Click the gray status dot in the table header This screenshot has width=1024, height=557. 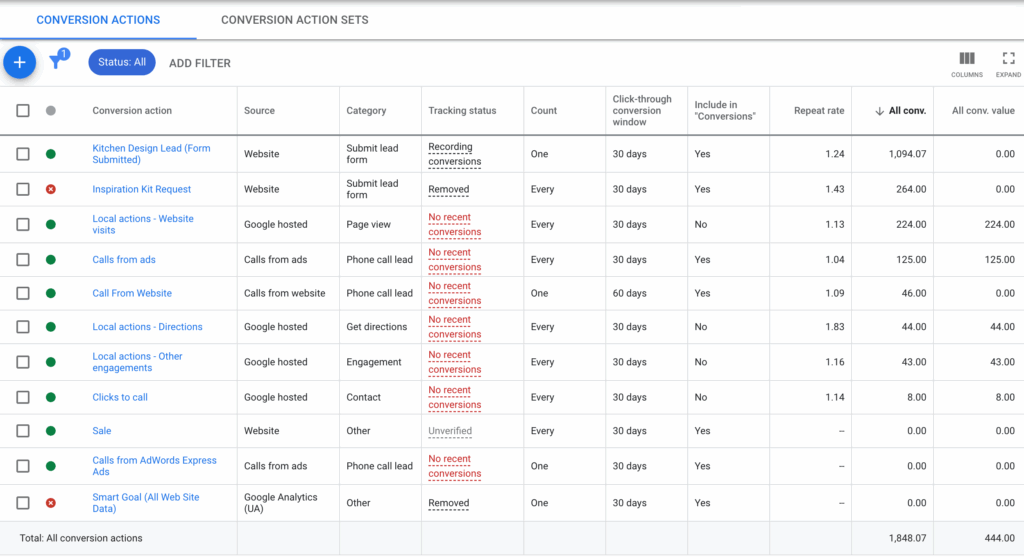(x=51, y=111)
